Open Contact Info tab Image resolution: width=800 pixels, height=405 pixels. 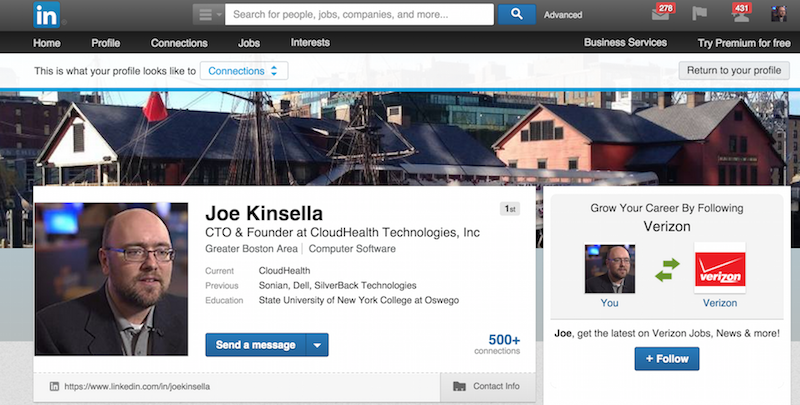[x=488, y=386]
